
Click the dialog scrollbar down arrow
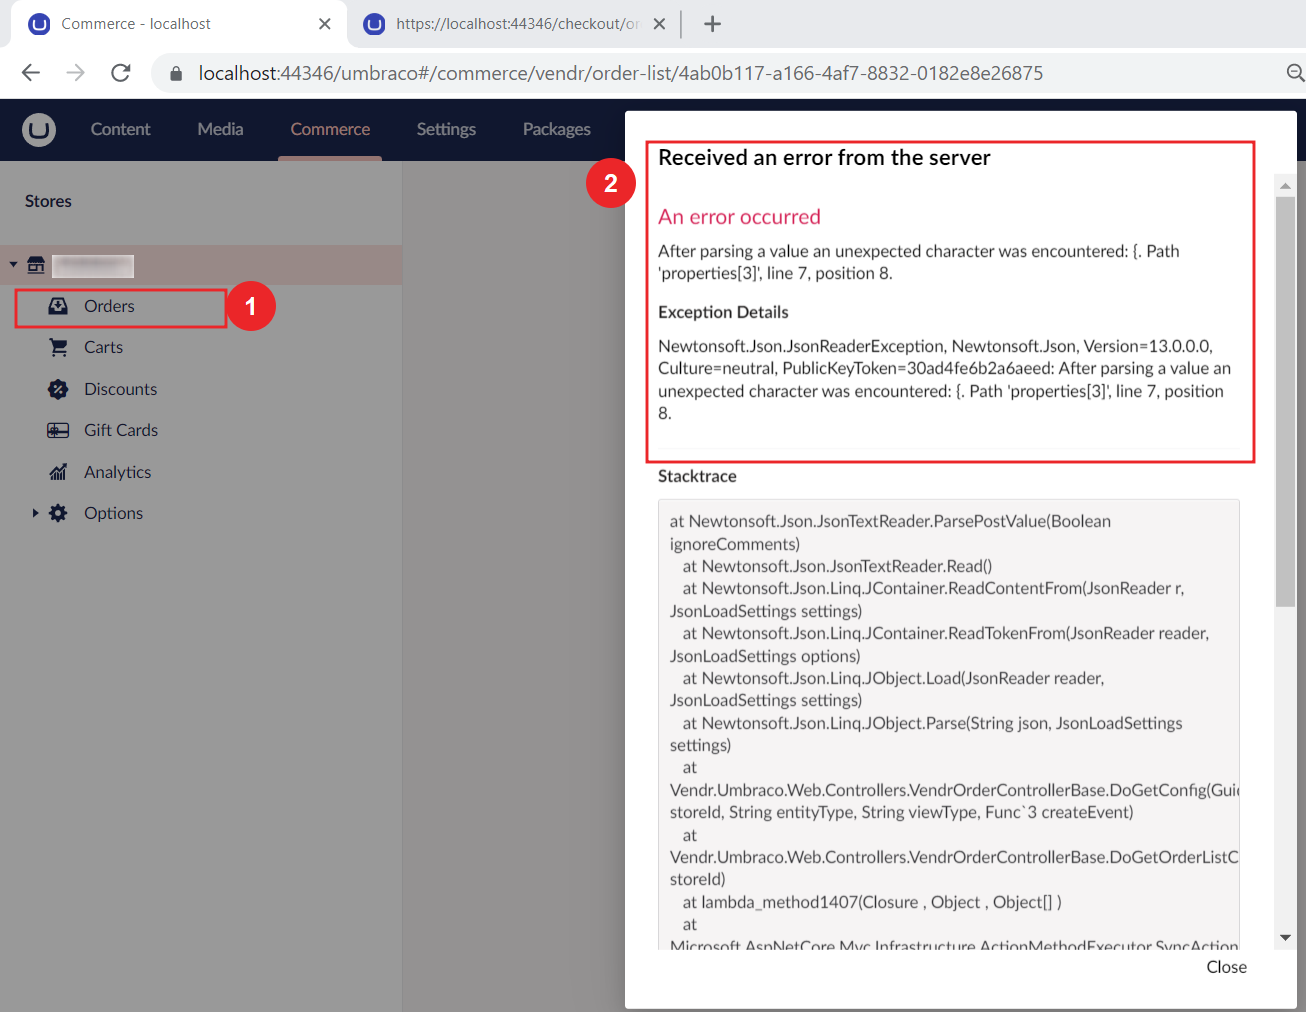coord(1285,938)
